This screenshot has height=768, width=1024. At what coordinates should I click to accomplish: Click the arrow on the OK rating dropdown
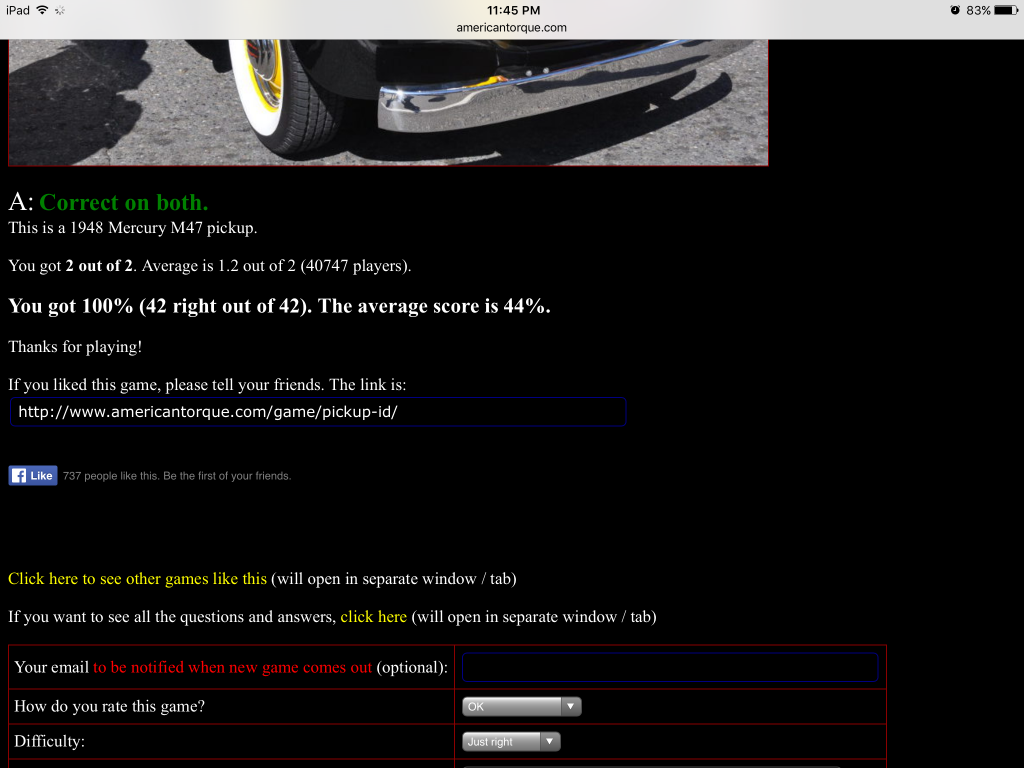point(571,707)
